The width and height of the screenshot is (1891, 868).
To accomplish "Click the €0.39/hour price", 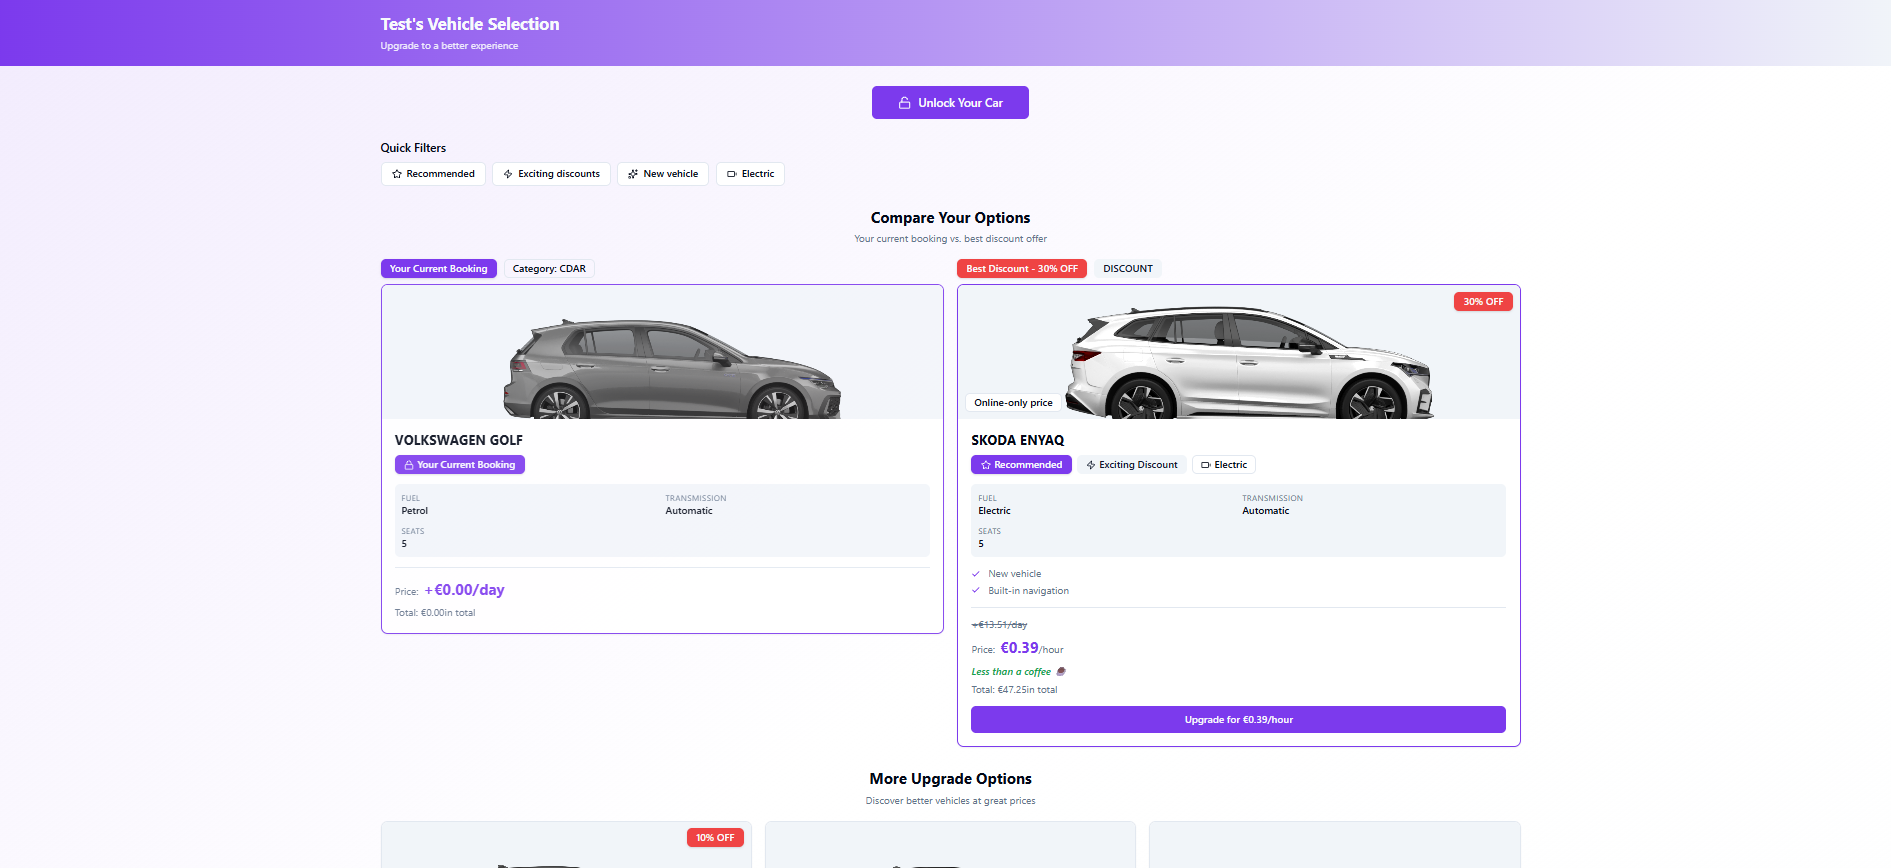I will coord(1032,648).
